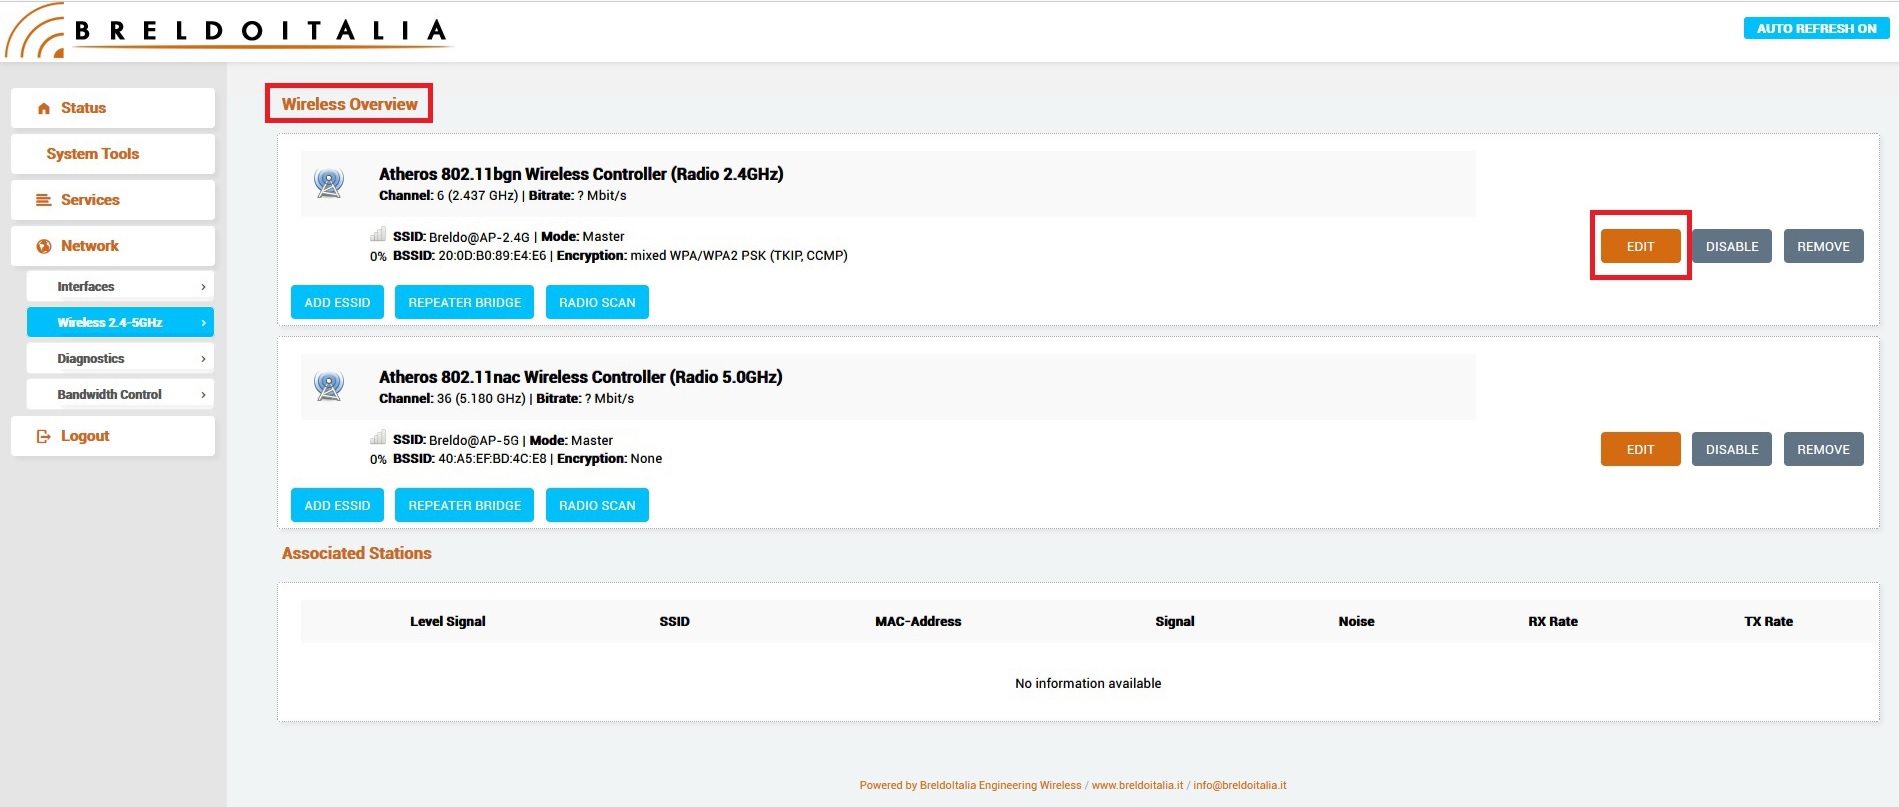Click the Noise column header
The image size is (1899, 807).
click(x=1356, y=621)
